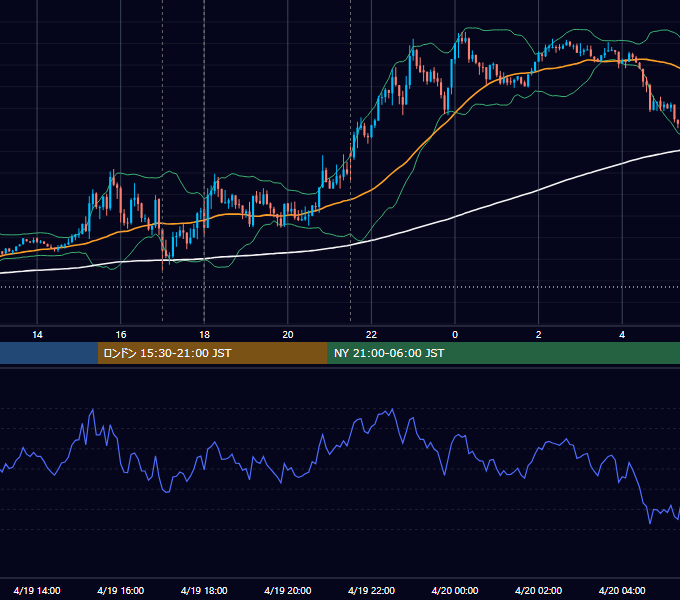Select the ロンドン 15:30-21:00 JST session band
Screen dimensions: 680x600
pos(212,353)
